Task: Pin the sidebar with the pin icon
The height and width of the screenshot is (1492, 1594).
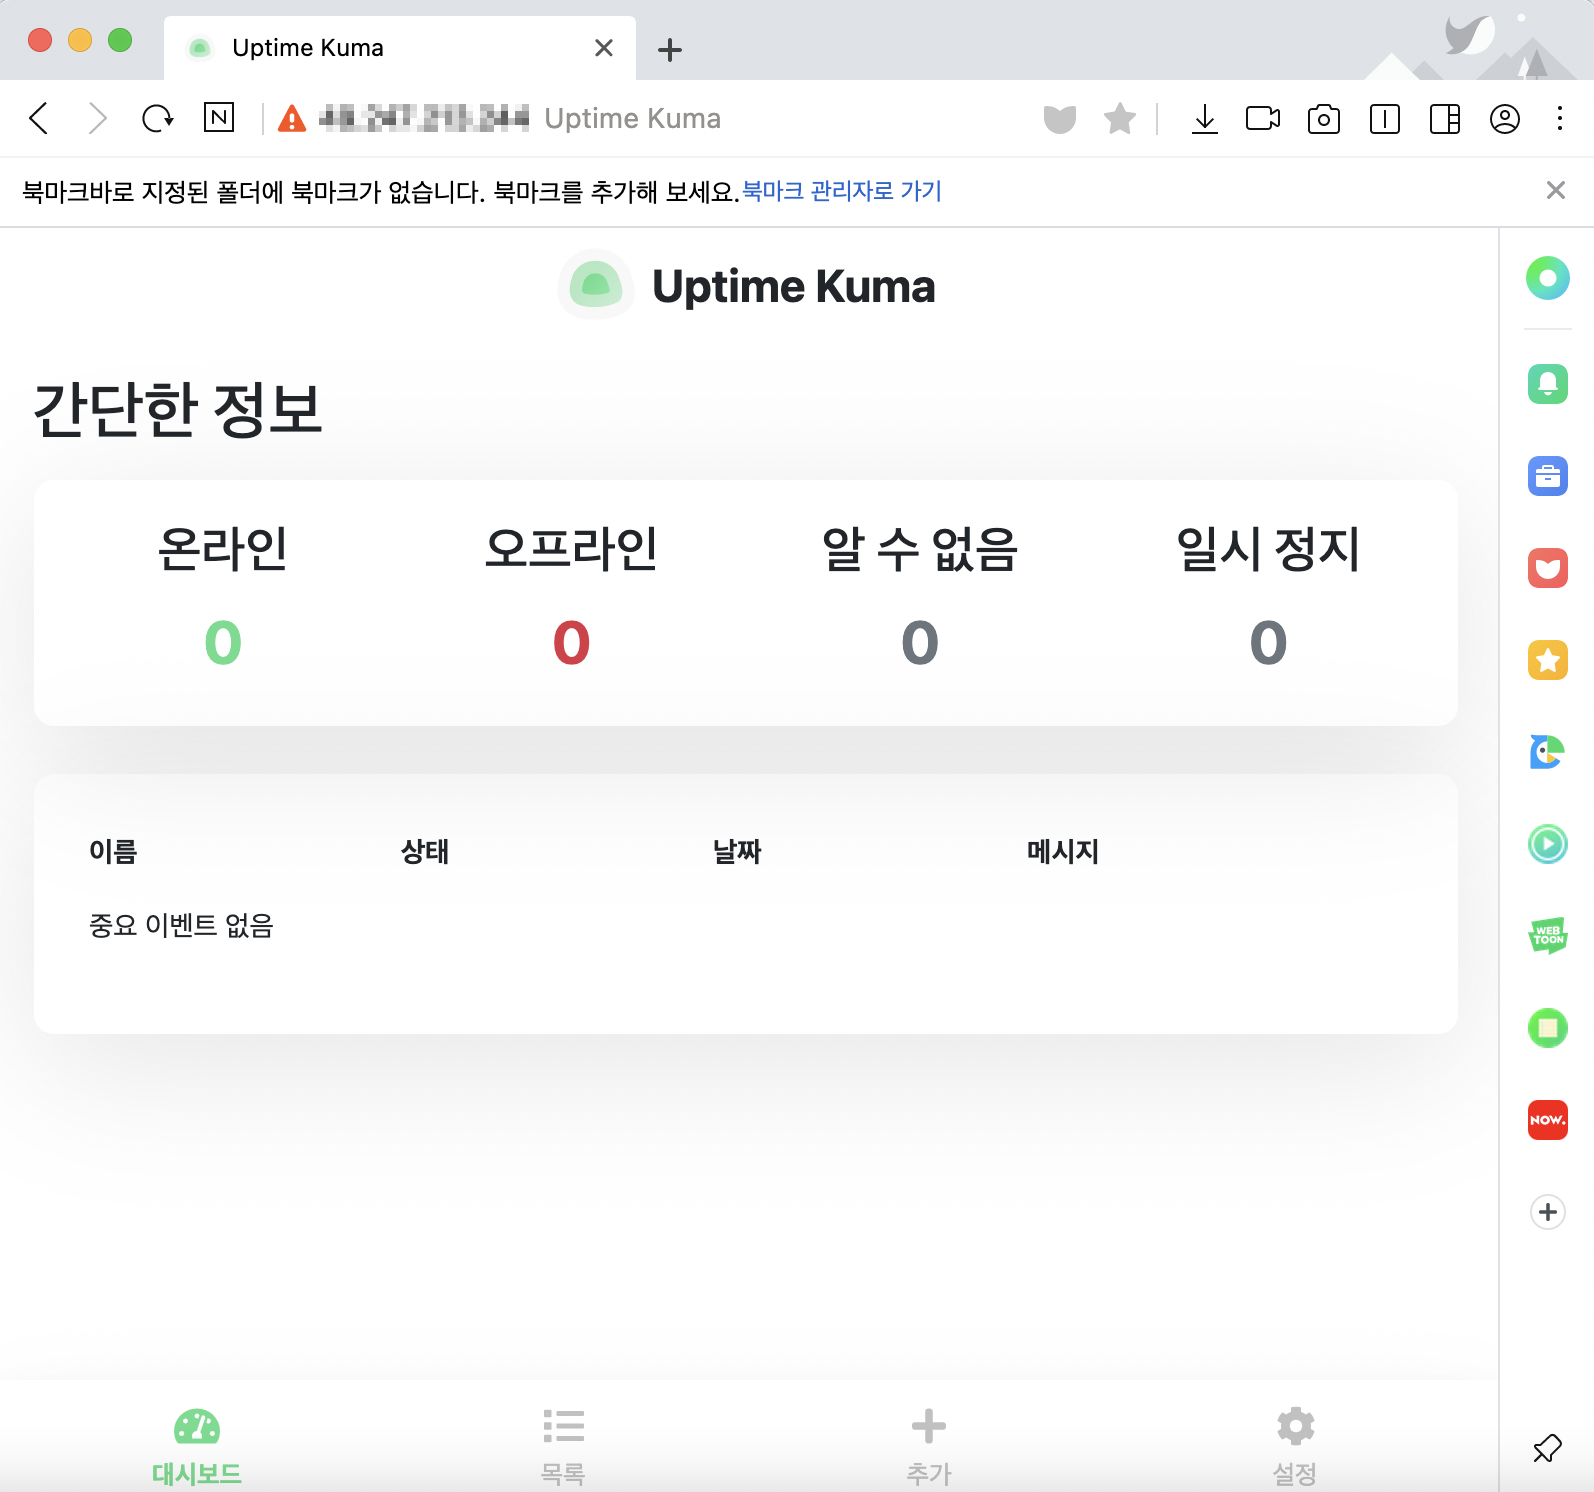Action: coord(1547,1448)
